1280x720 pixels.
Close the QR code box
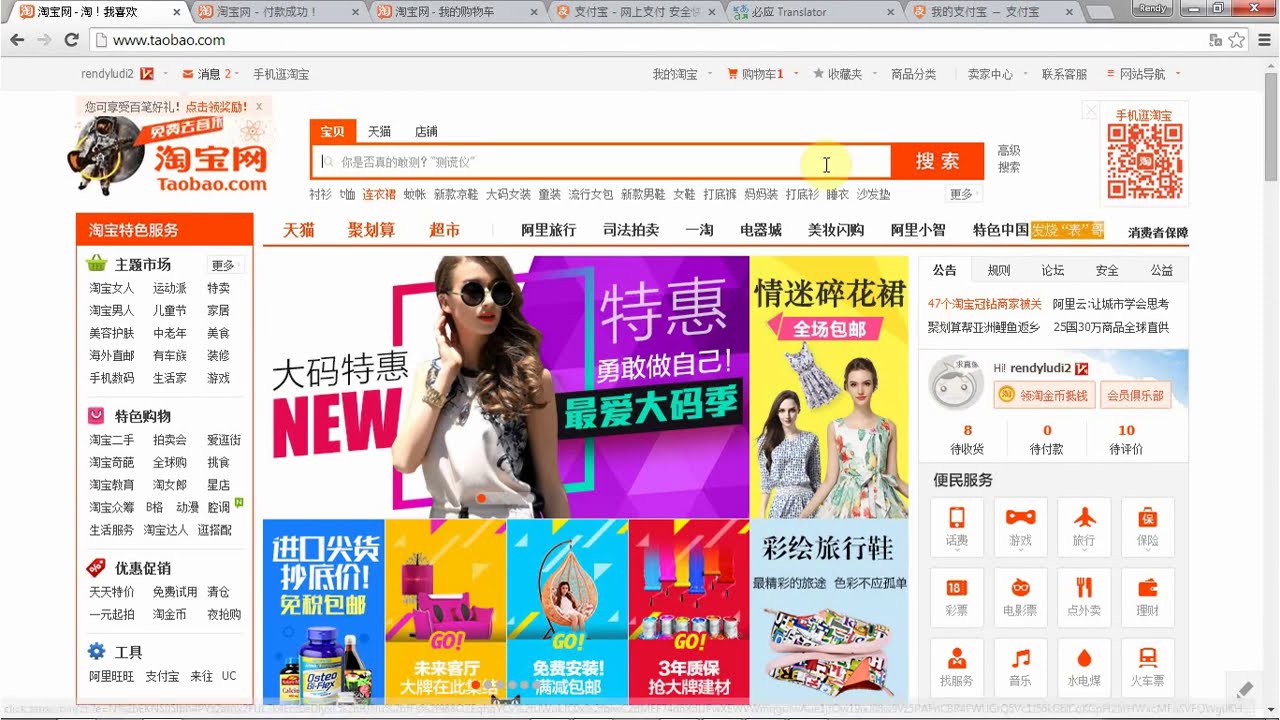pyautogui.click(x=1091, y=111)
